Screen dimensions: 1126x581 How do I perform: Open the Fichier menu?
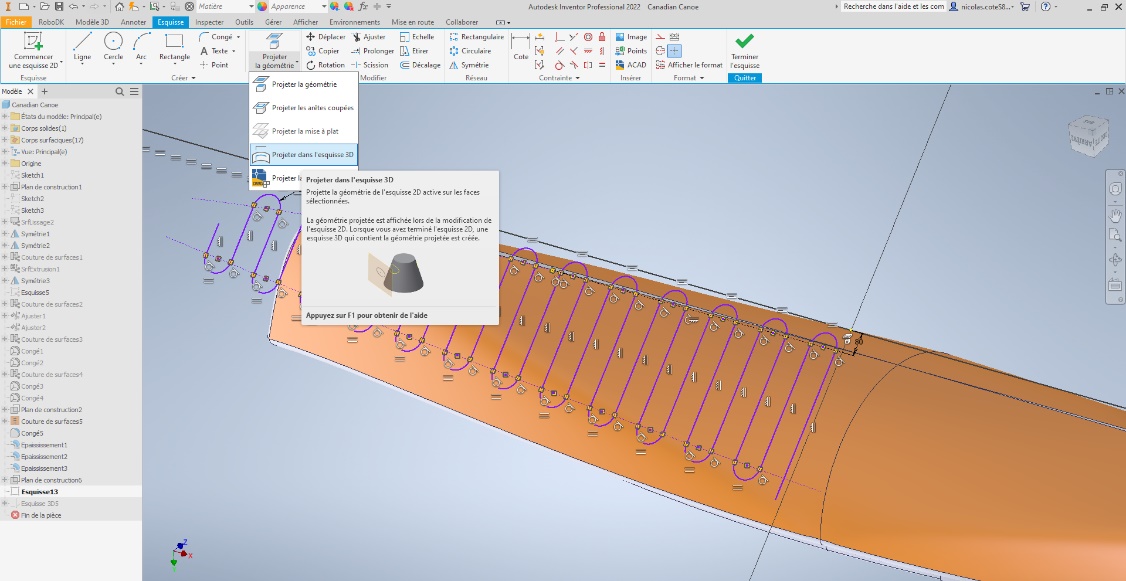(x=16, y=22)
